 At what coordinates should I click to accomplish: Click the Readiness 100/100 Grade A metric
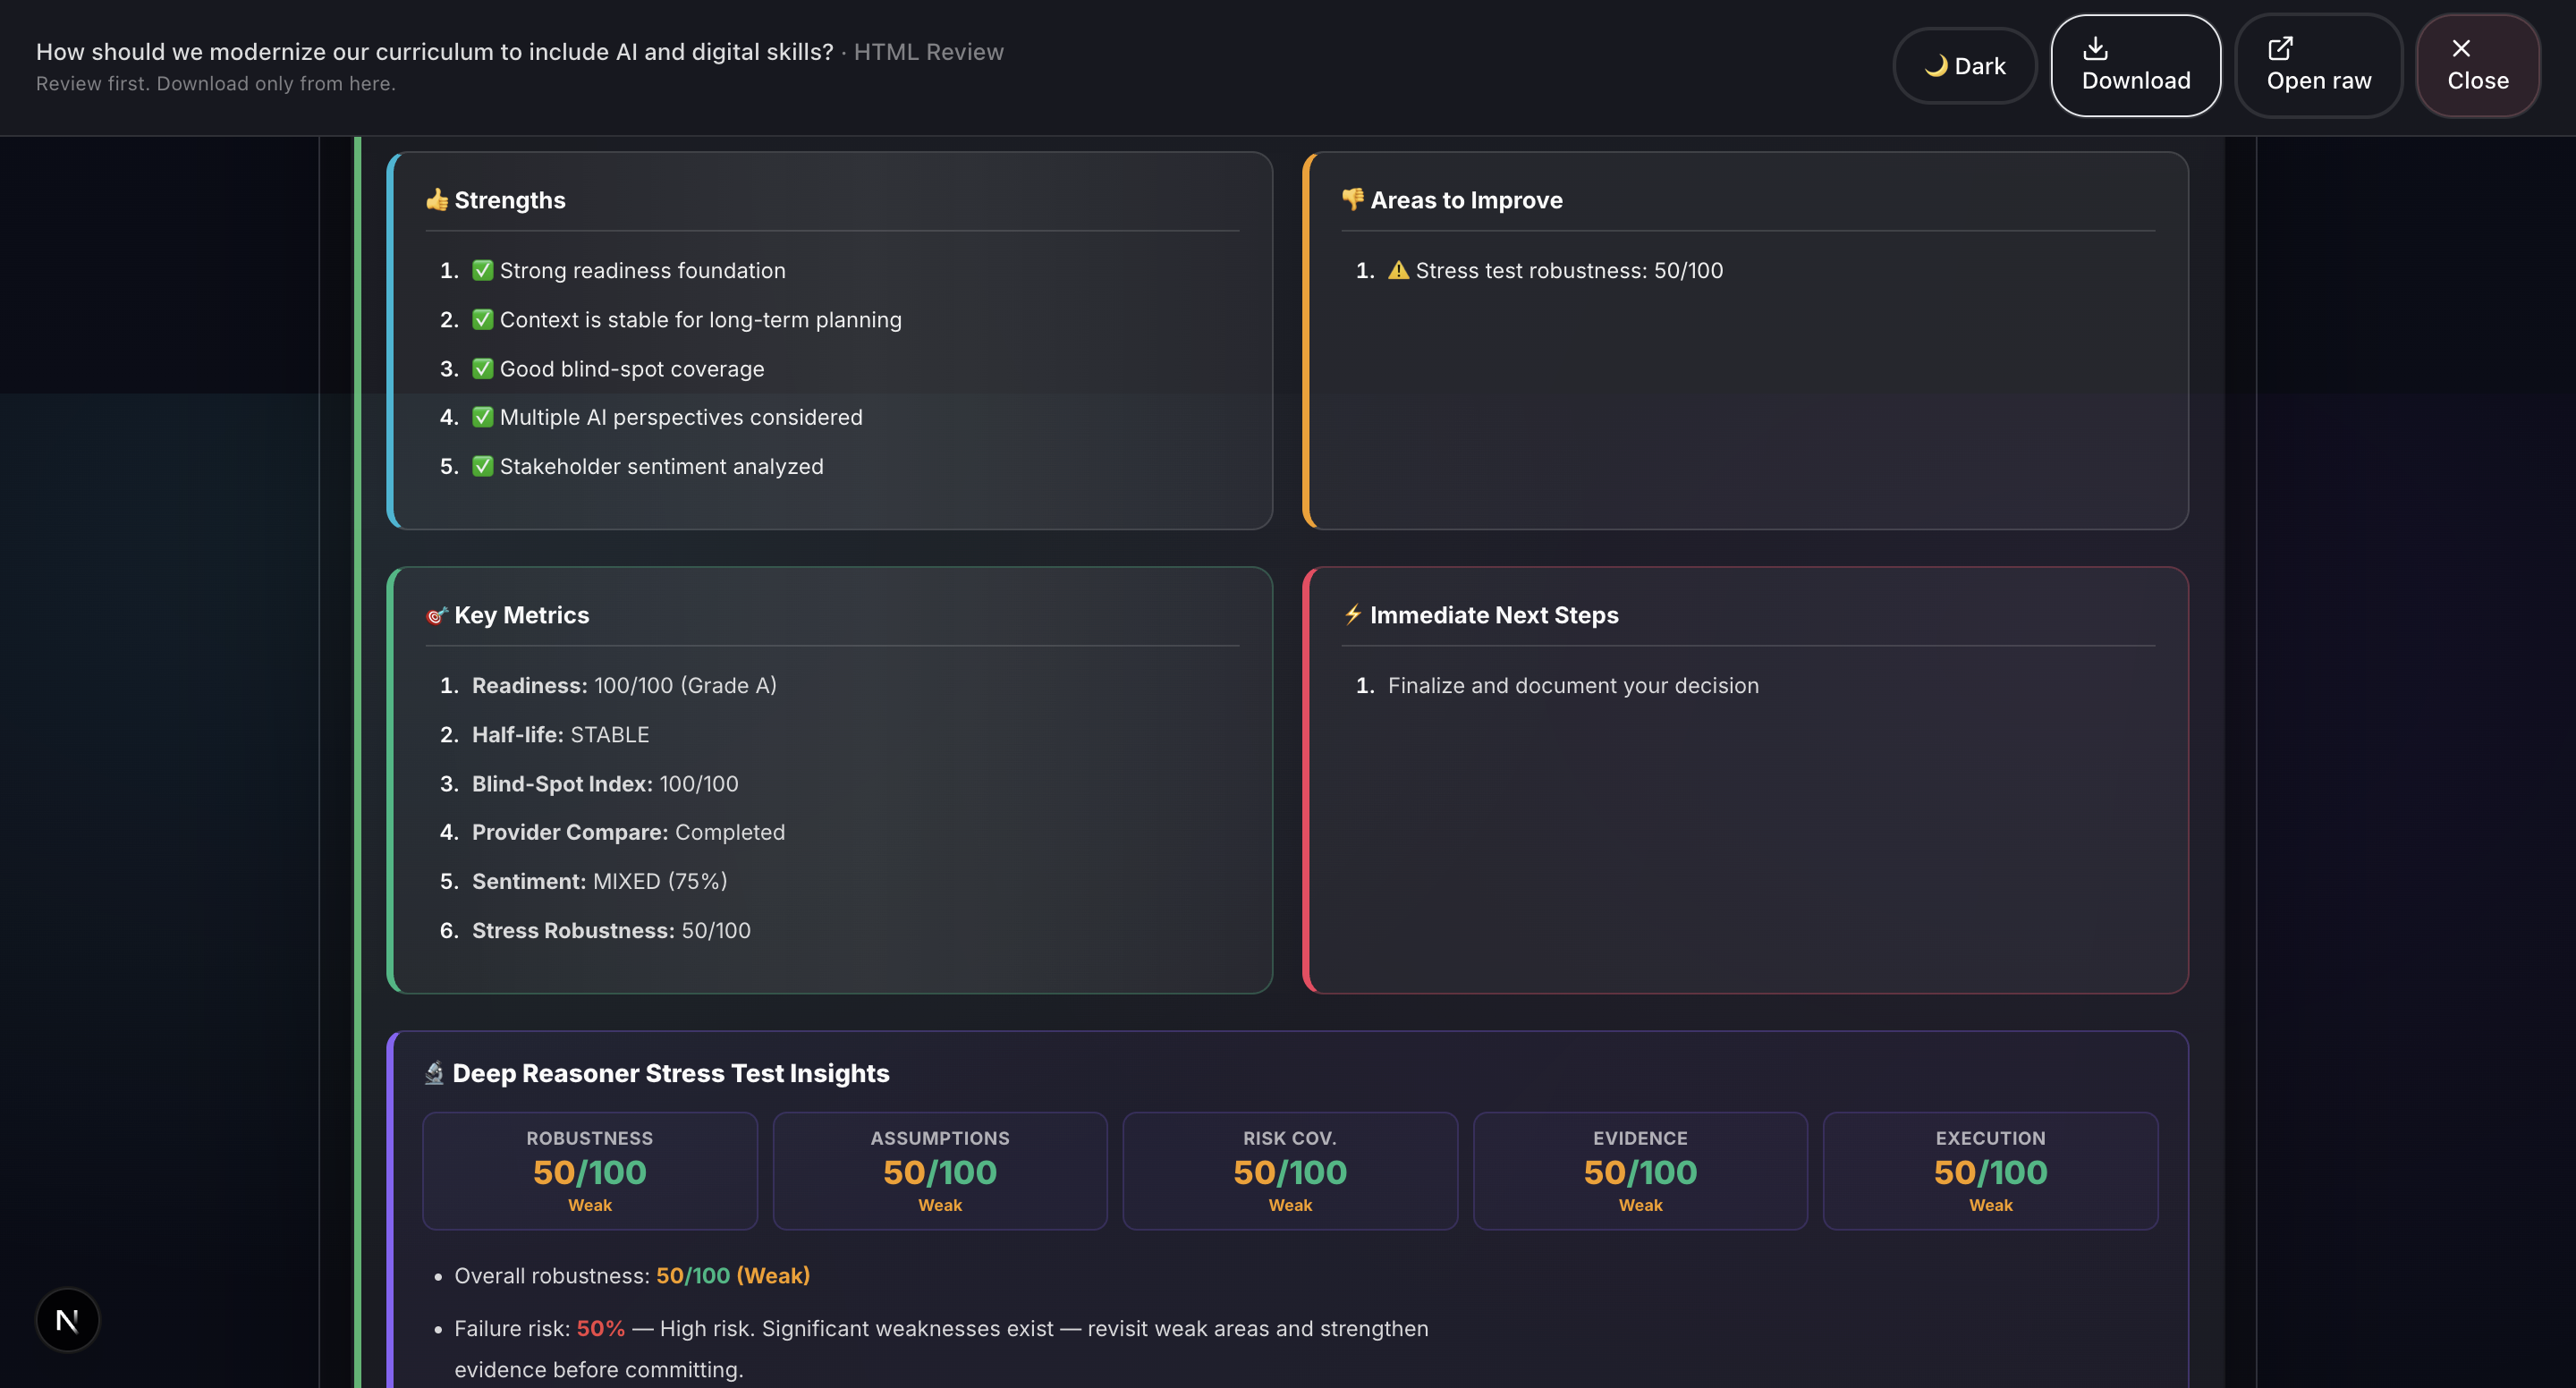(623, 686)
